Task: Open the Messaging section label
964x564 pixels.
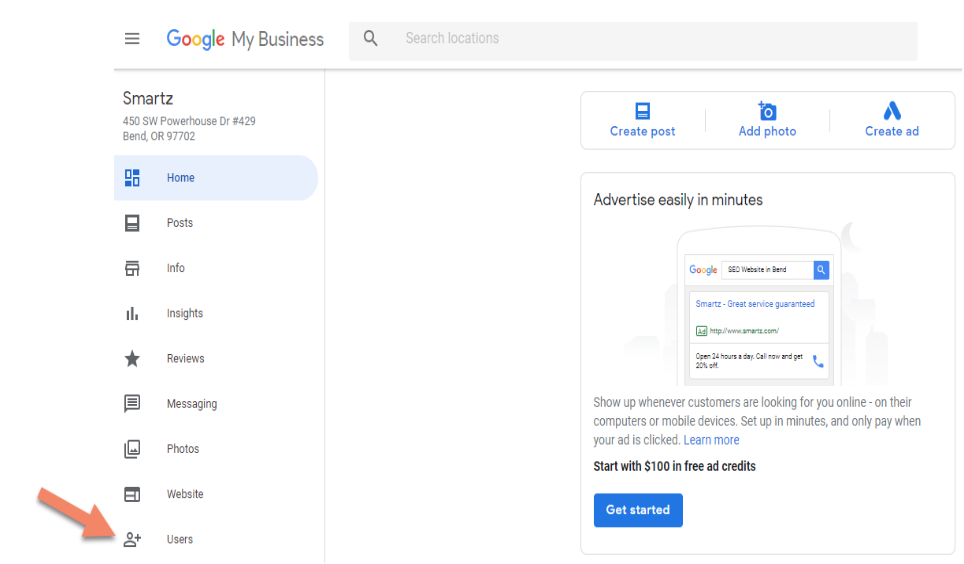Action: coord(192,404)
